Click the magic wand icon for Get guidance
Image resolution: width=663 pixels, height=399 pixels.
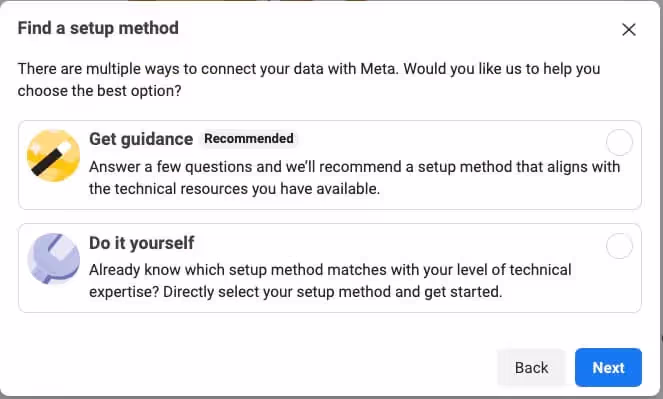pyautogui.click(x=53, y=156)
